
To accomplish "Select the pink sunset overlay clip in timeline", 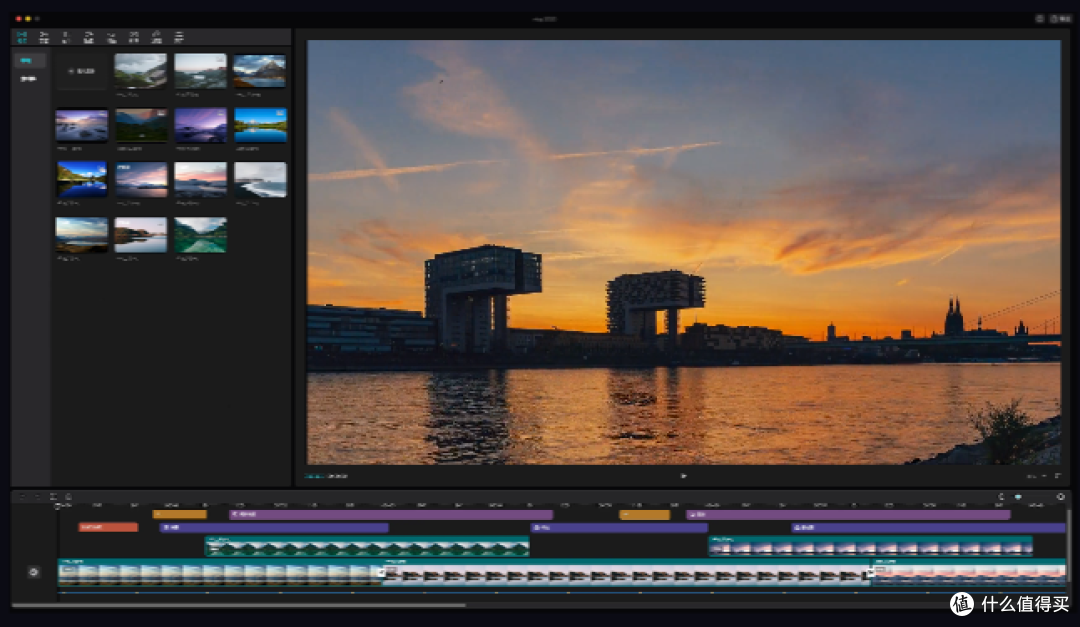I will pos(871,546).
